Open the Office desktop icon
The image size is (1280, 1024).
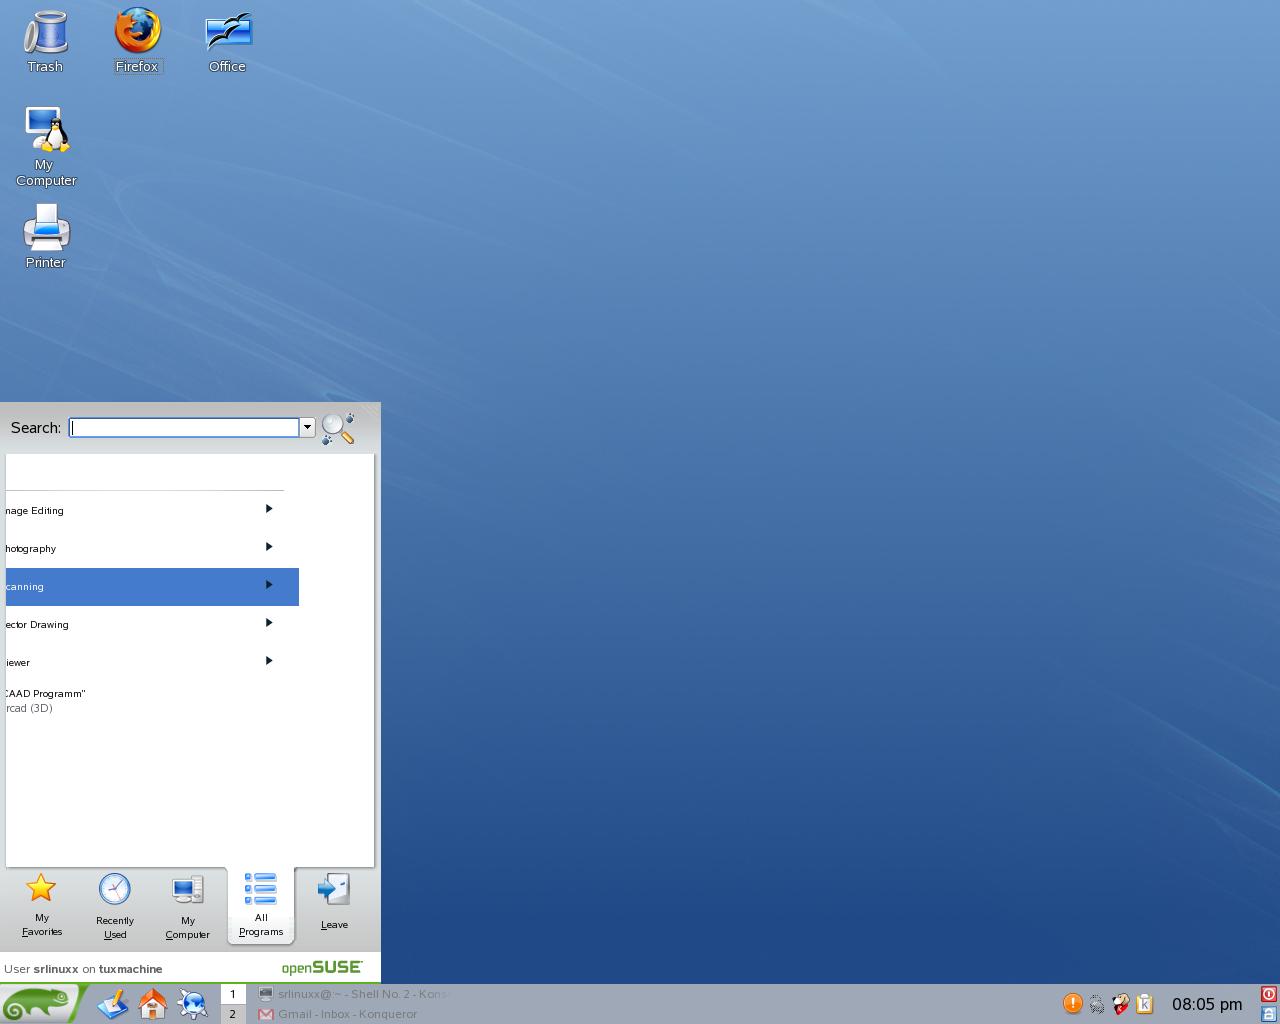tap(228, 41)
